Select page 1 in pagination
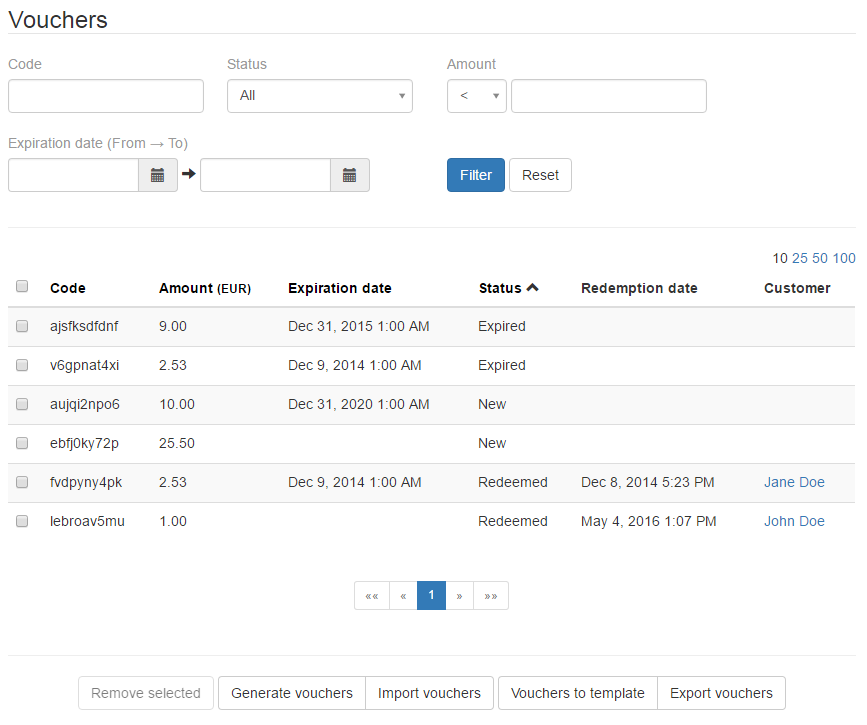Image resolution: width=867 pixels, height=725 pixels. pos(431,596)
